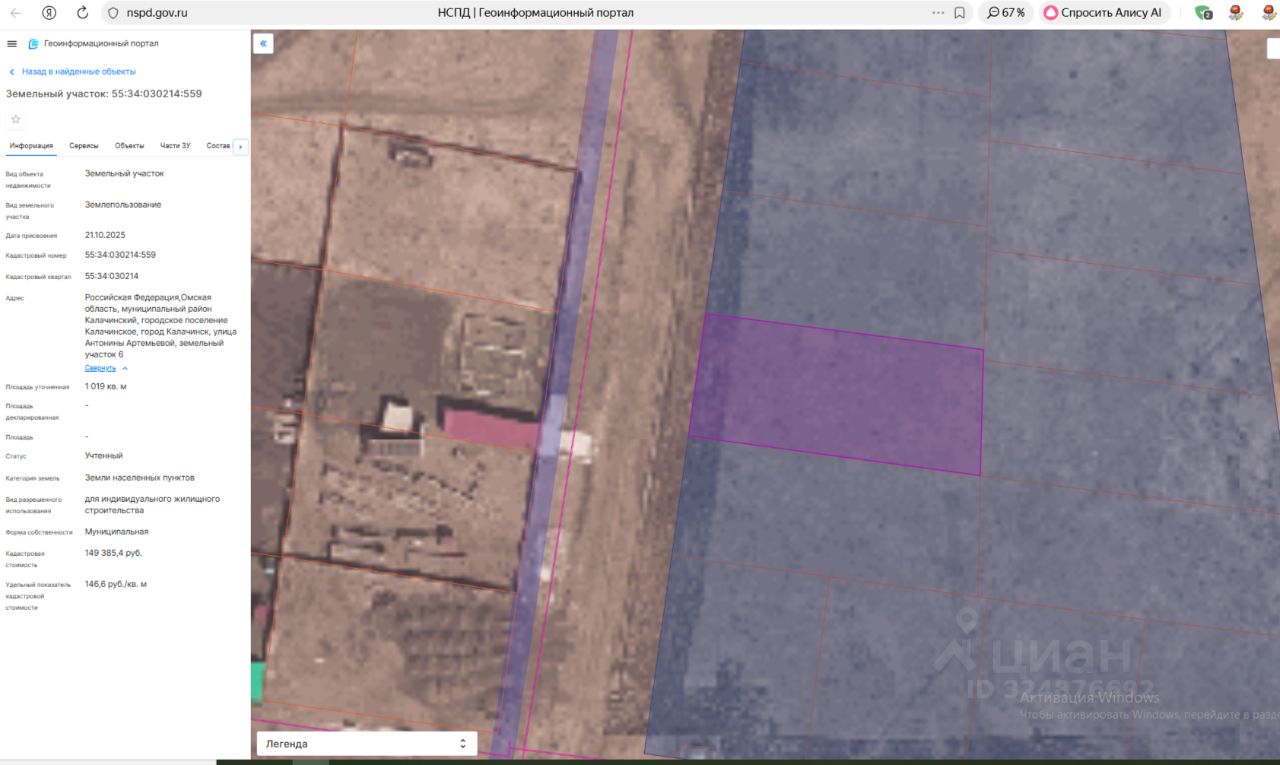Click the area value 1 019 кв. м

[x=106, y=386]
